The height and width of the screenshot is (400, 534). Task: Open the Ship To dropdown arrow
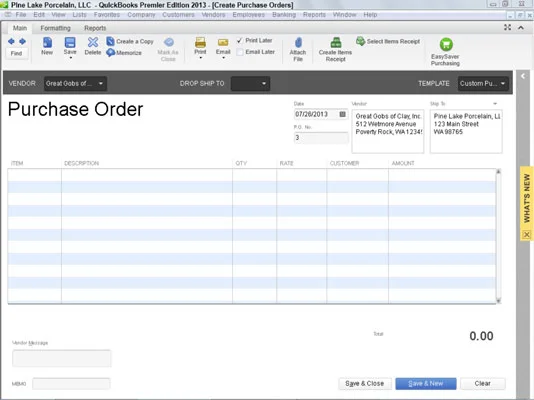point(495,103)
